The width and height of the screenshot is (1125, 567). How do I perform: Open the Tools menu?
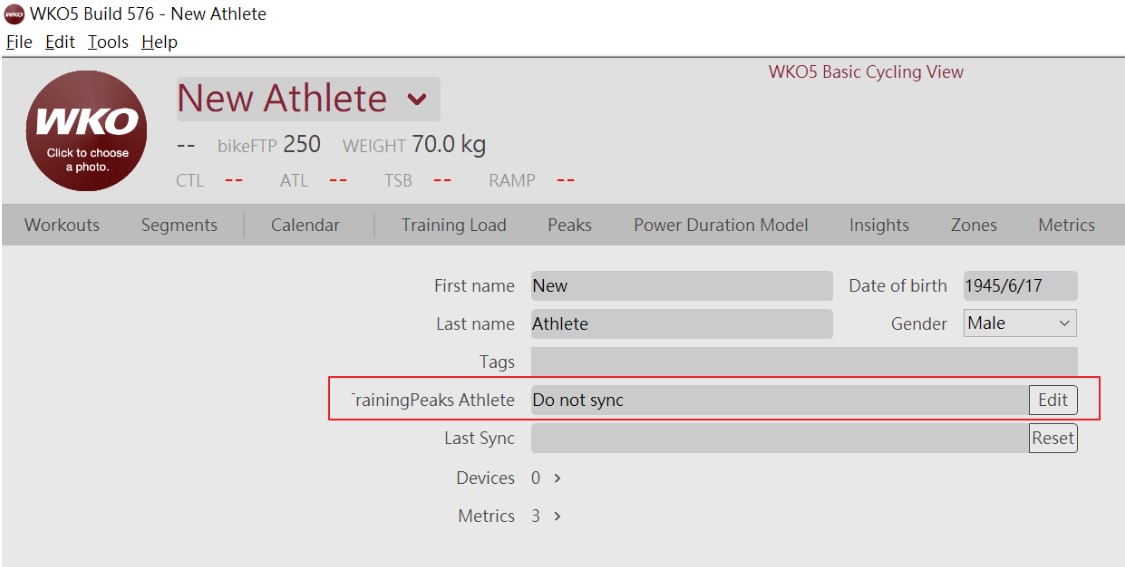click(x=108, y=42)
